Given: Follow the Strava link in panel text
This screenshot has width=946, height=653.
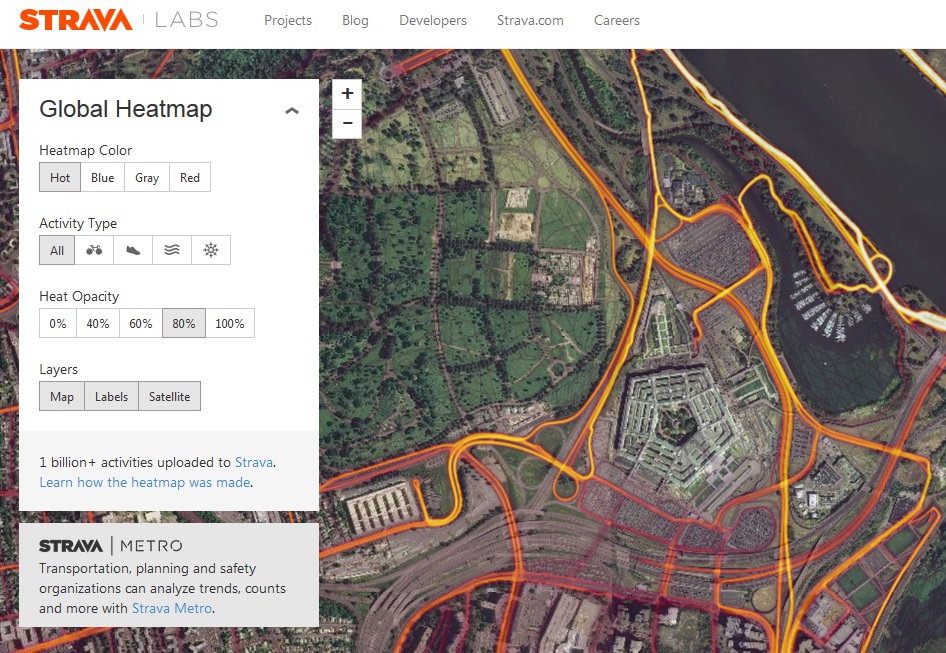Looking at the screenshot, I should pyautogui.click(x=253, y=462).
